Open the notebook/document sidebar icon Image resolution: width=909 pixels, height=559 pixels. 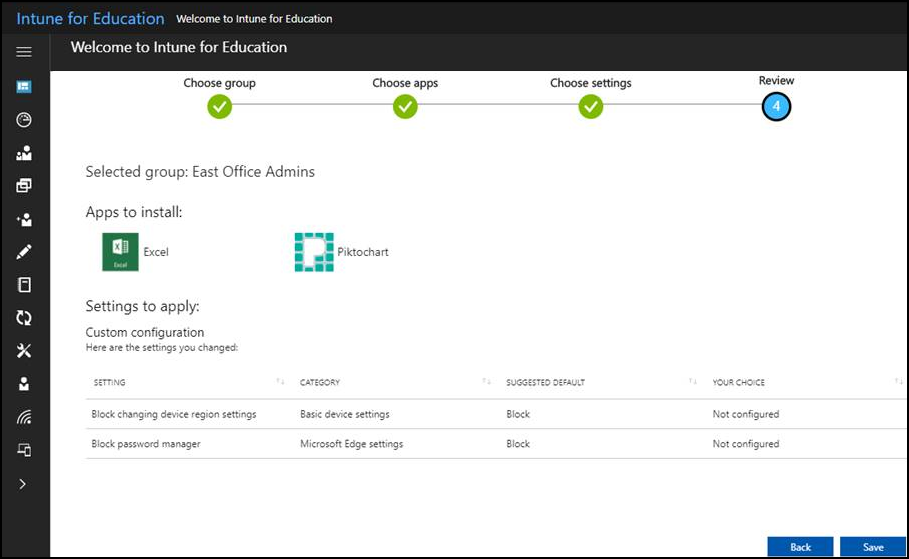click(x=24, y=285)
